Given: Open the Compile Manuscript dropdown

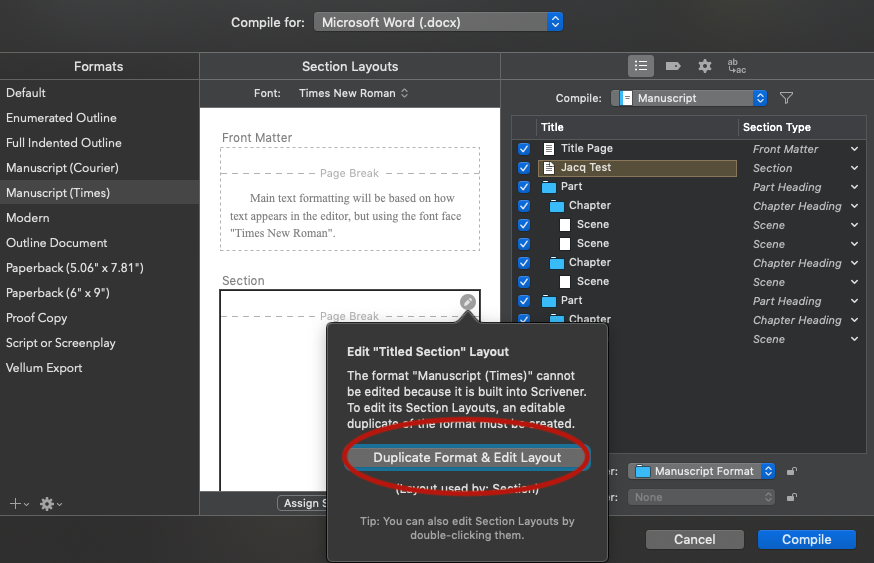Looking at the screenshot, I should pyautogui.click(x=689, y=98).
